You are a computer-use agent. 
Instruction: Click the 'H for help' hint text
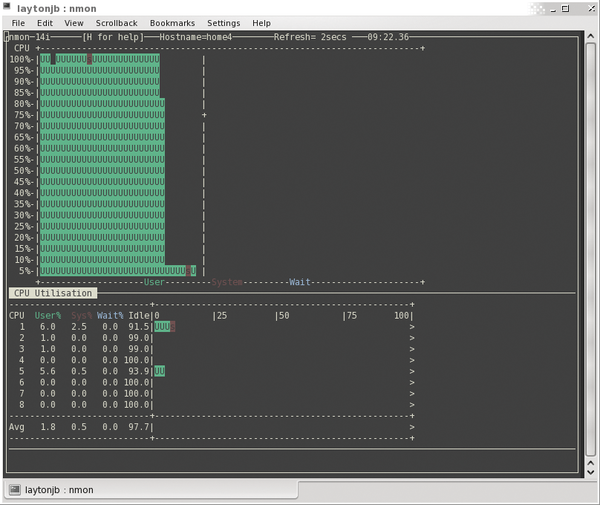(x=113, y=37)
